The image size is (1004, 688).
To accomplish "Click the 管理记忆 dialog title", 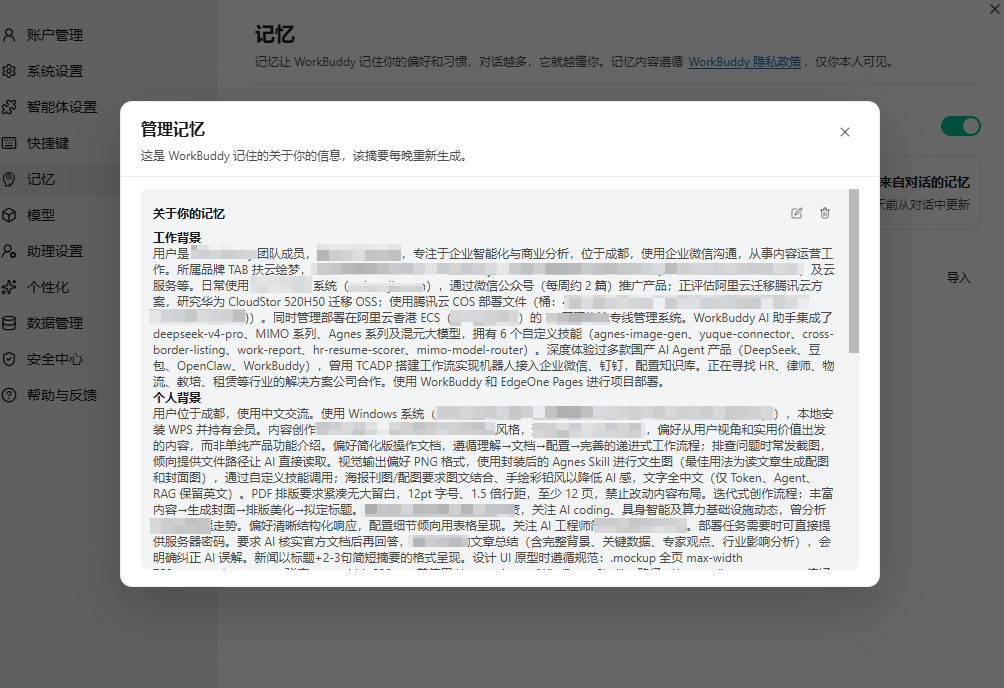I will click(x=173, y=129).
